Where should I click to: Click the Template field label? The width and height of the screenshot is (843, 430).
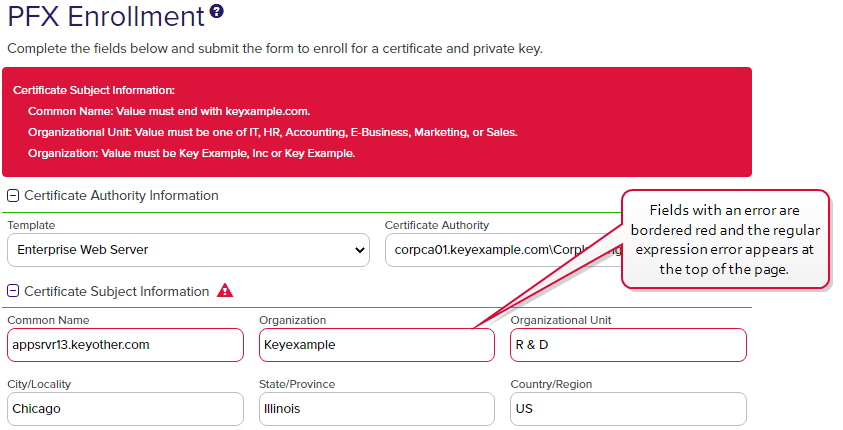pos(31,225)
